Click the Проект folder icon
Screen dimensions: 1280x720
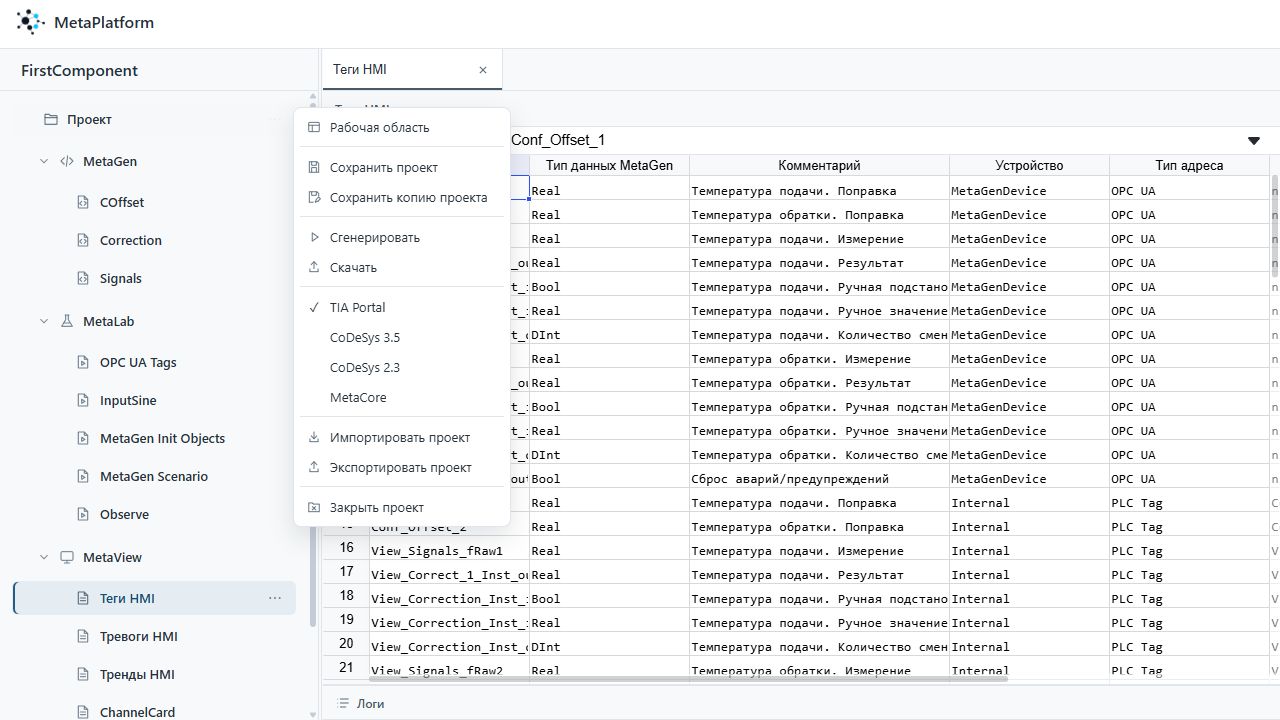click(x=51, y=119)
